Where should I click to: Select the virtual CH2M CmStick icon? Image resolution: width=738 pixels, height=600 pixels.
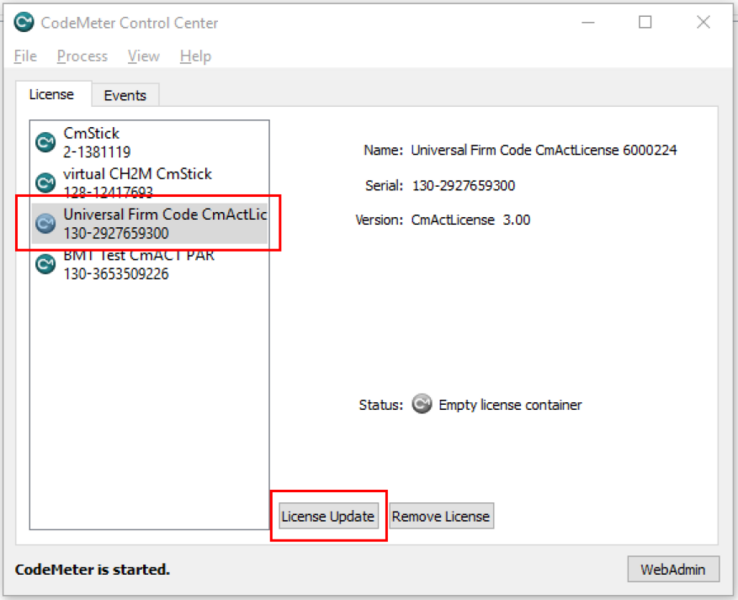click(45, 183)
